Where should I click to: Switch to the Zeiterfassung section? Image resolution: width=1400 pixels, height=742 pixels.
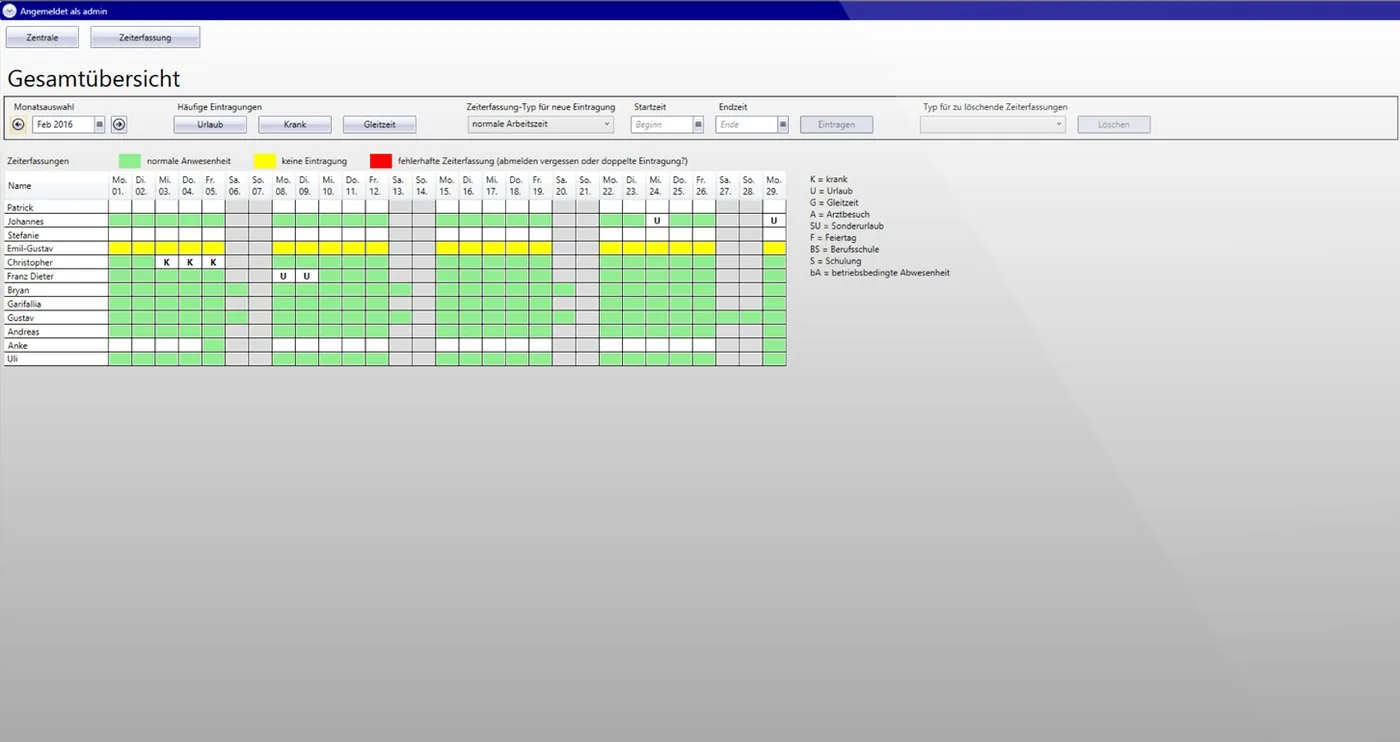[x=145, y=37]
